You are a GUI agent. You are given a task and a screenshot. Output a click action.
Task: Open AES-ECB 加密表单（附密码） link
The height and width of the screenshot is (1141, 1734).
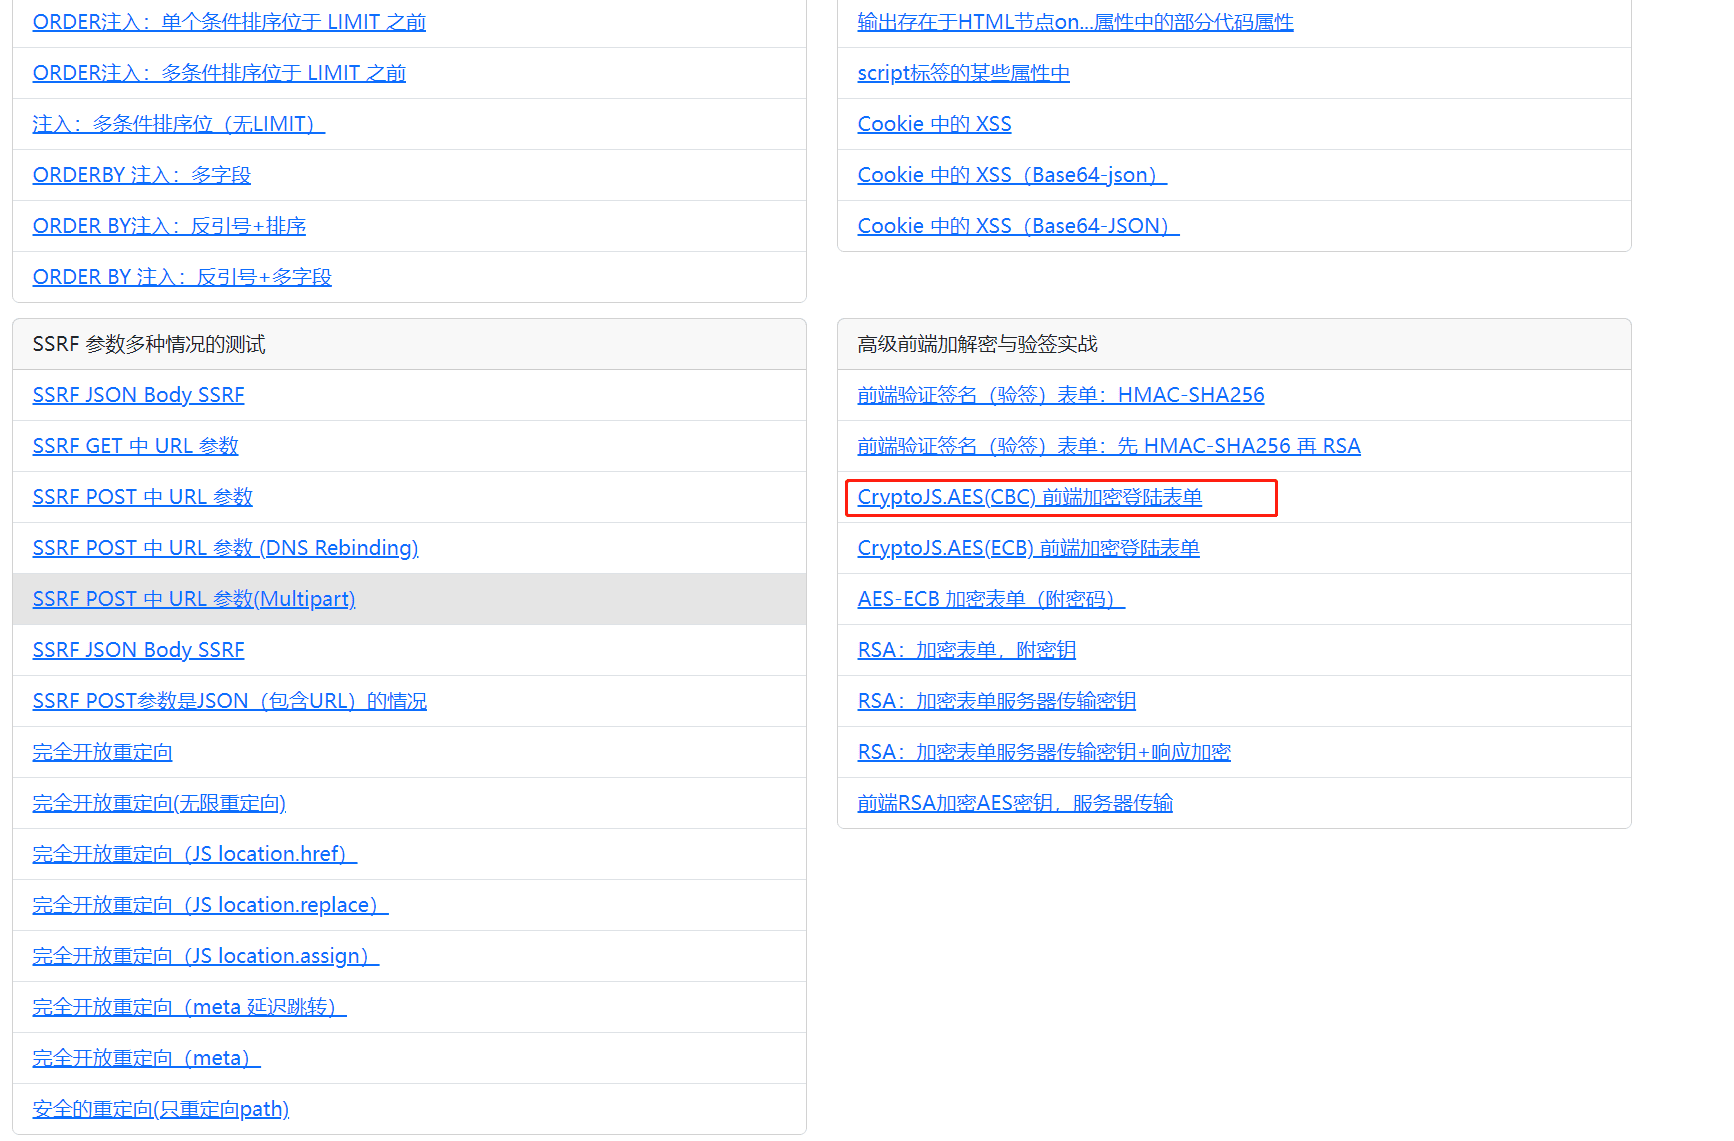point(990,599)
